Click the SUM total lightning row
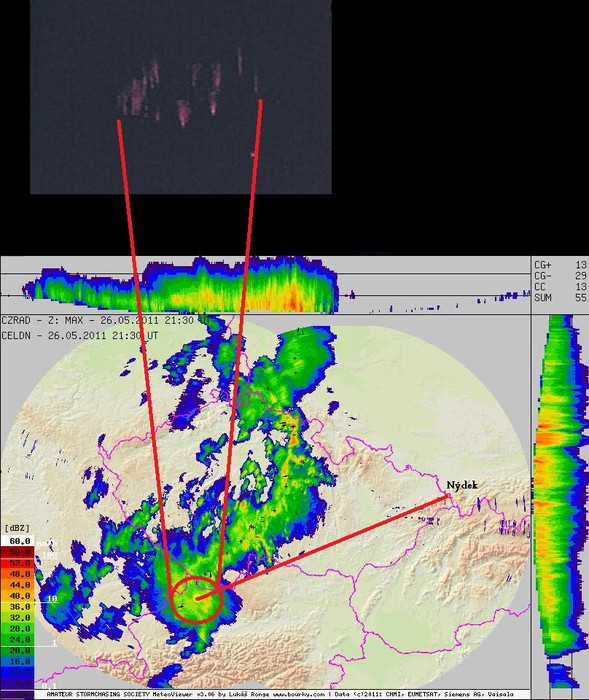The height and width of the screenshot is (700, 589). click(x=560, y=297)
